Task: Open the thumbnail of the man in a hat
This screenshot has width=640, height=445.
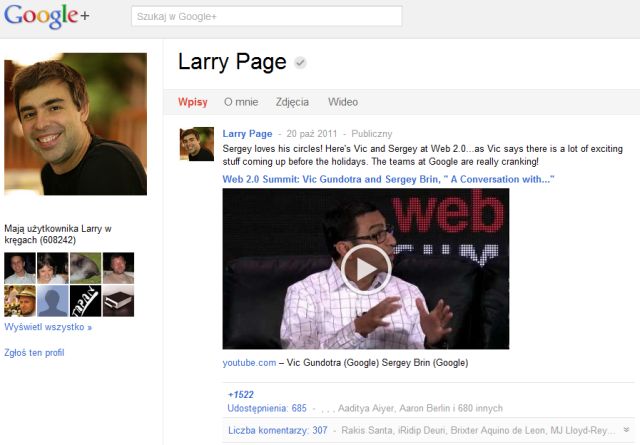Action: (x=20, y=301)
